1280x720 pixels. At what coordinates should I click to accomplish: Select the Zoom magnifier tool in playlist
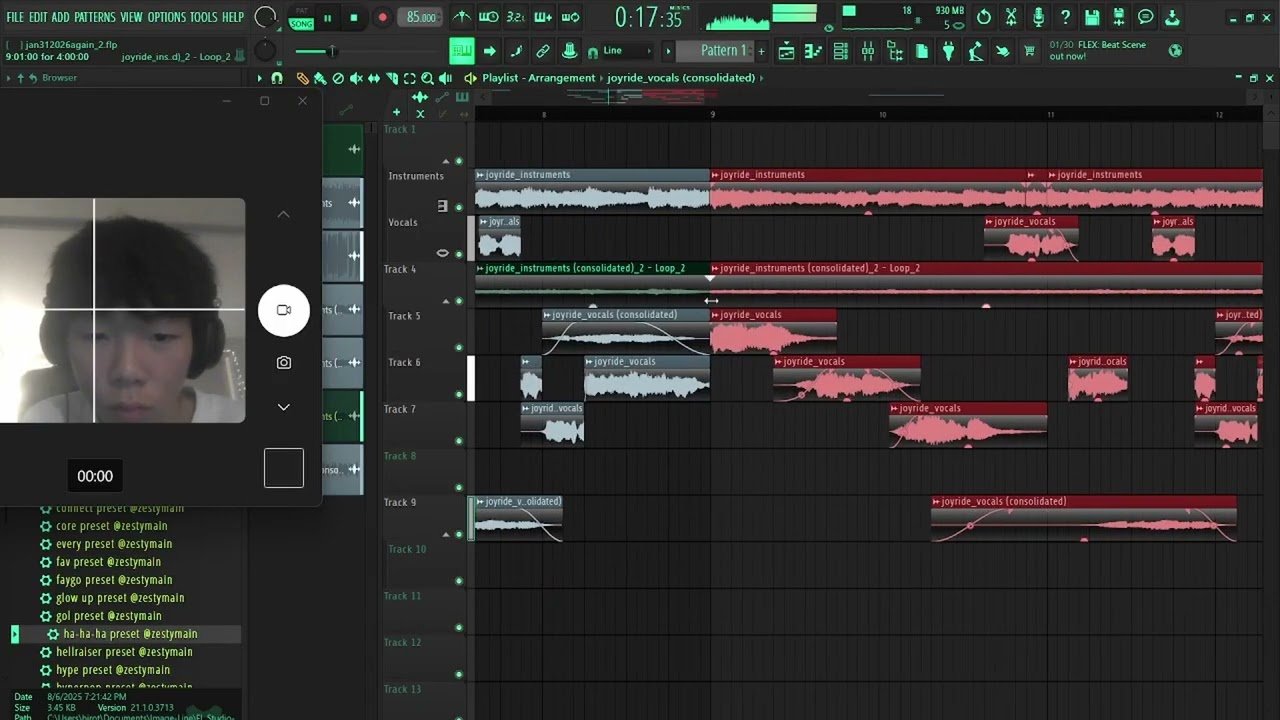(427, 78)
